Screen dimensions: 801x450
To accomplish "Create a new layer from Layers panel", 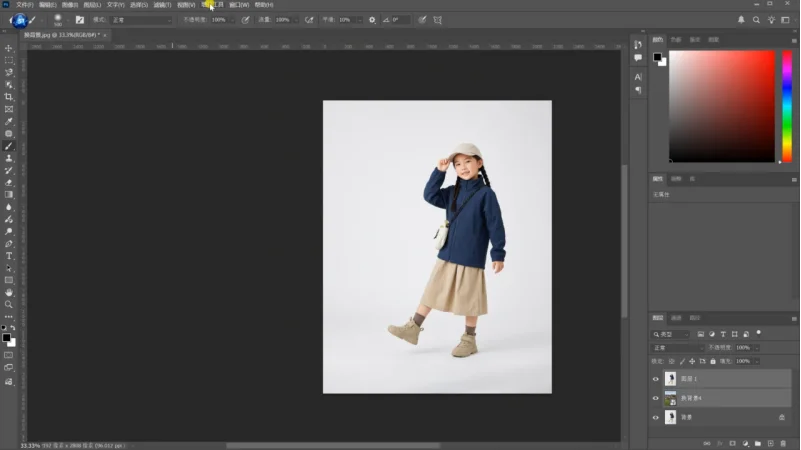I will tap(770, 443).
